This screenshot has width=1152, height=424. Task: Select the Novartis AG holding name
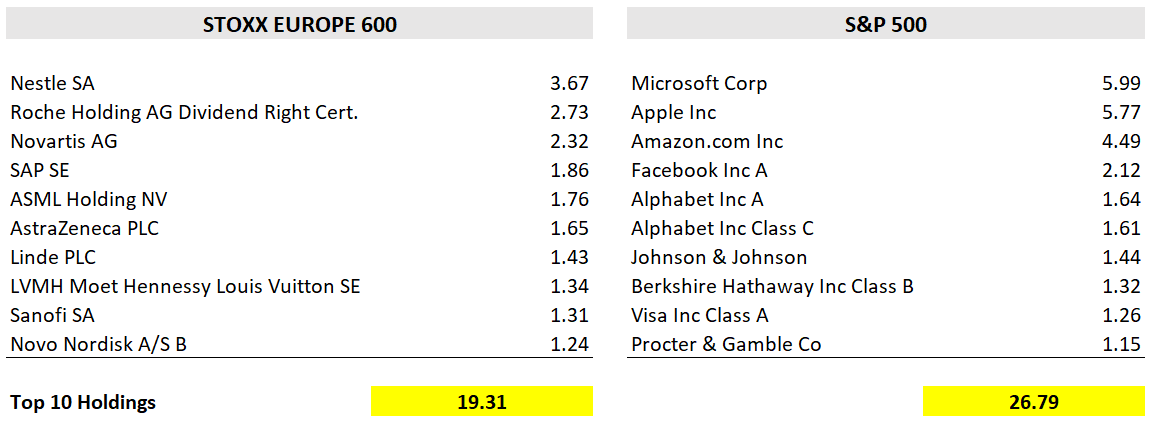pos(64,142)
